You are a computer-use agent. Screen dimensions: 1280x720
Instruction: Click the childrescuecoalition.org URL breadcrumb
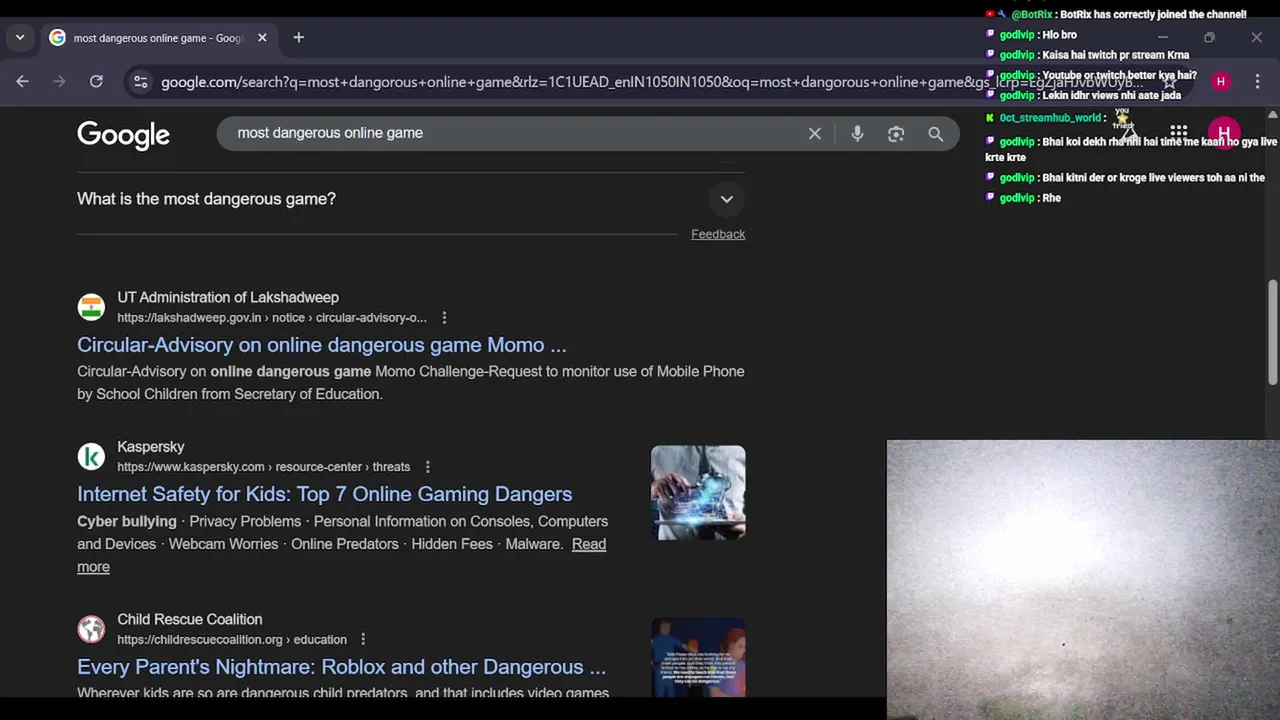pos(232,640)
